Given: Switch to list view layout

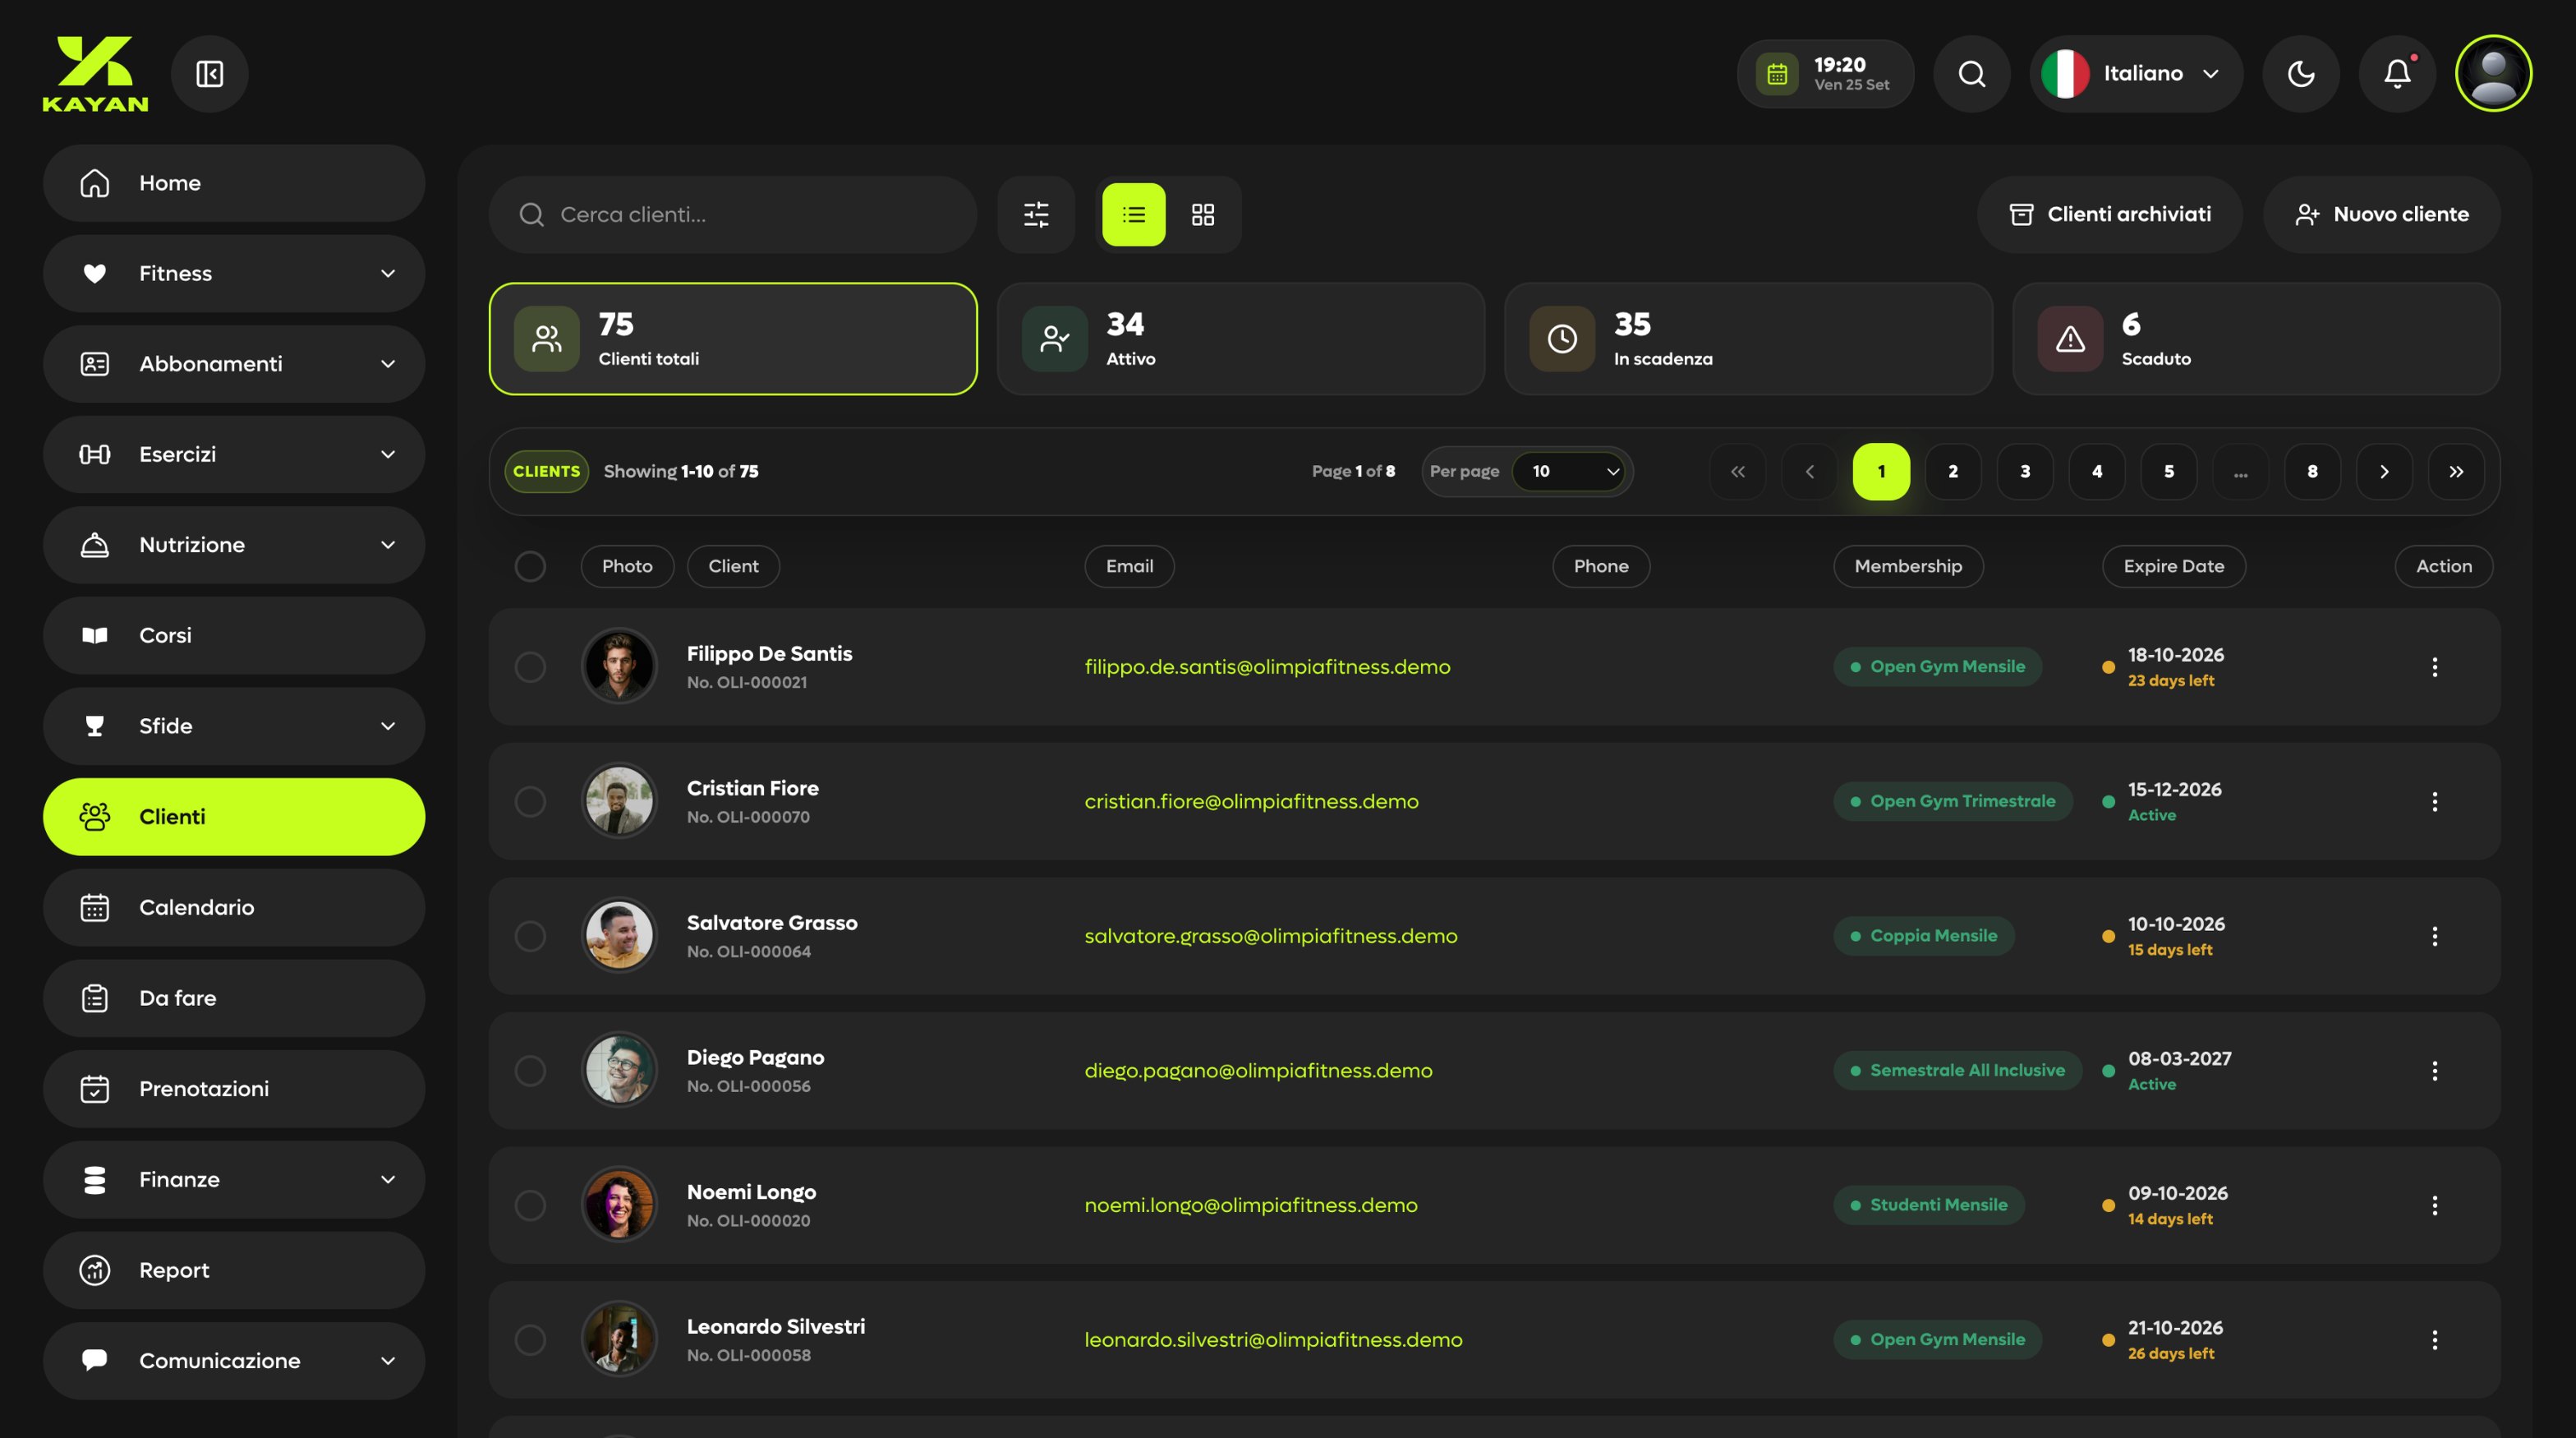Looking at the screenshot, I should pyautogui.click(x=1134, y=214).
